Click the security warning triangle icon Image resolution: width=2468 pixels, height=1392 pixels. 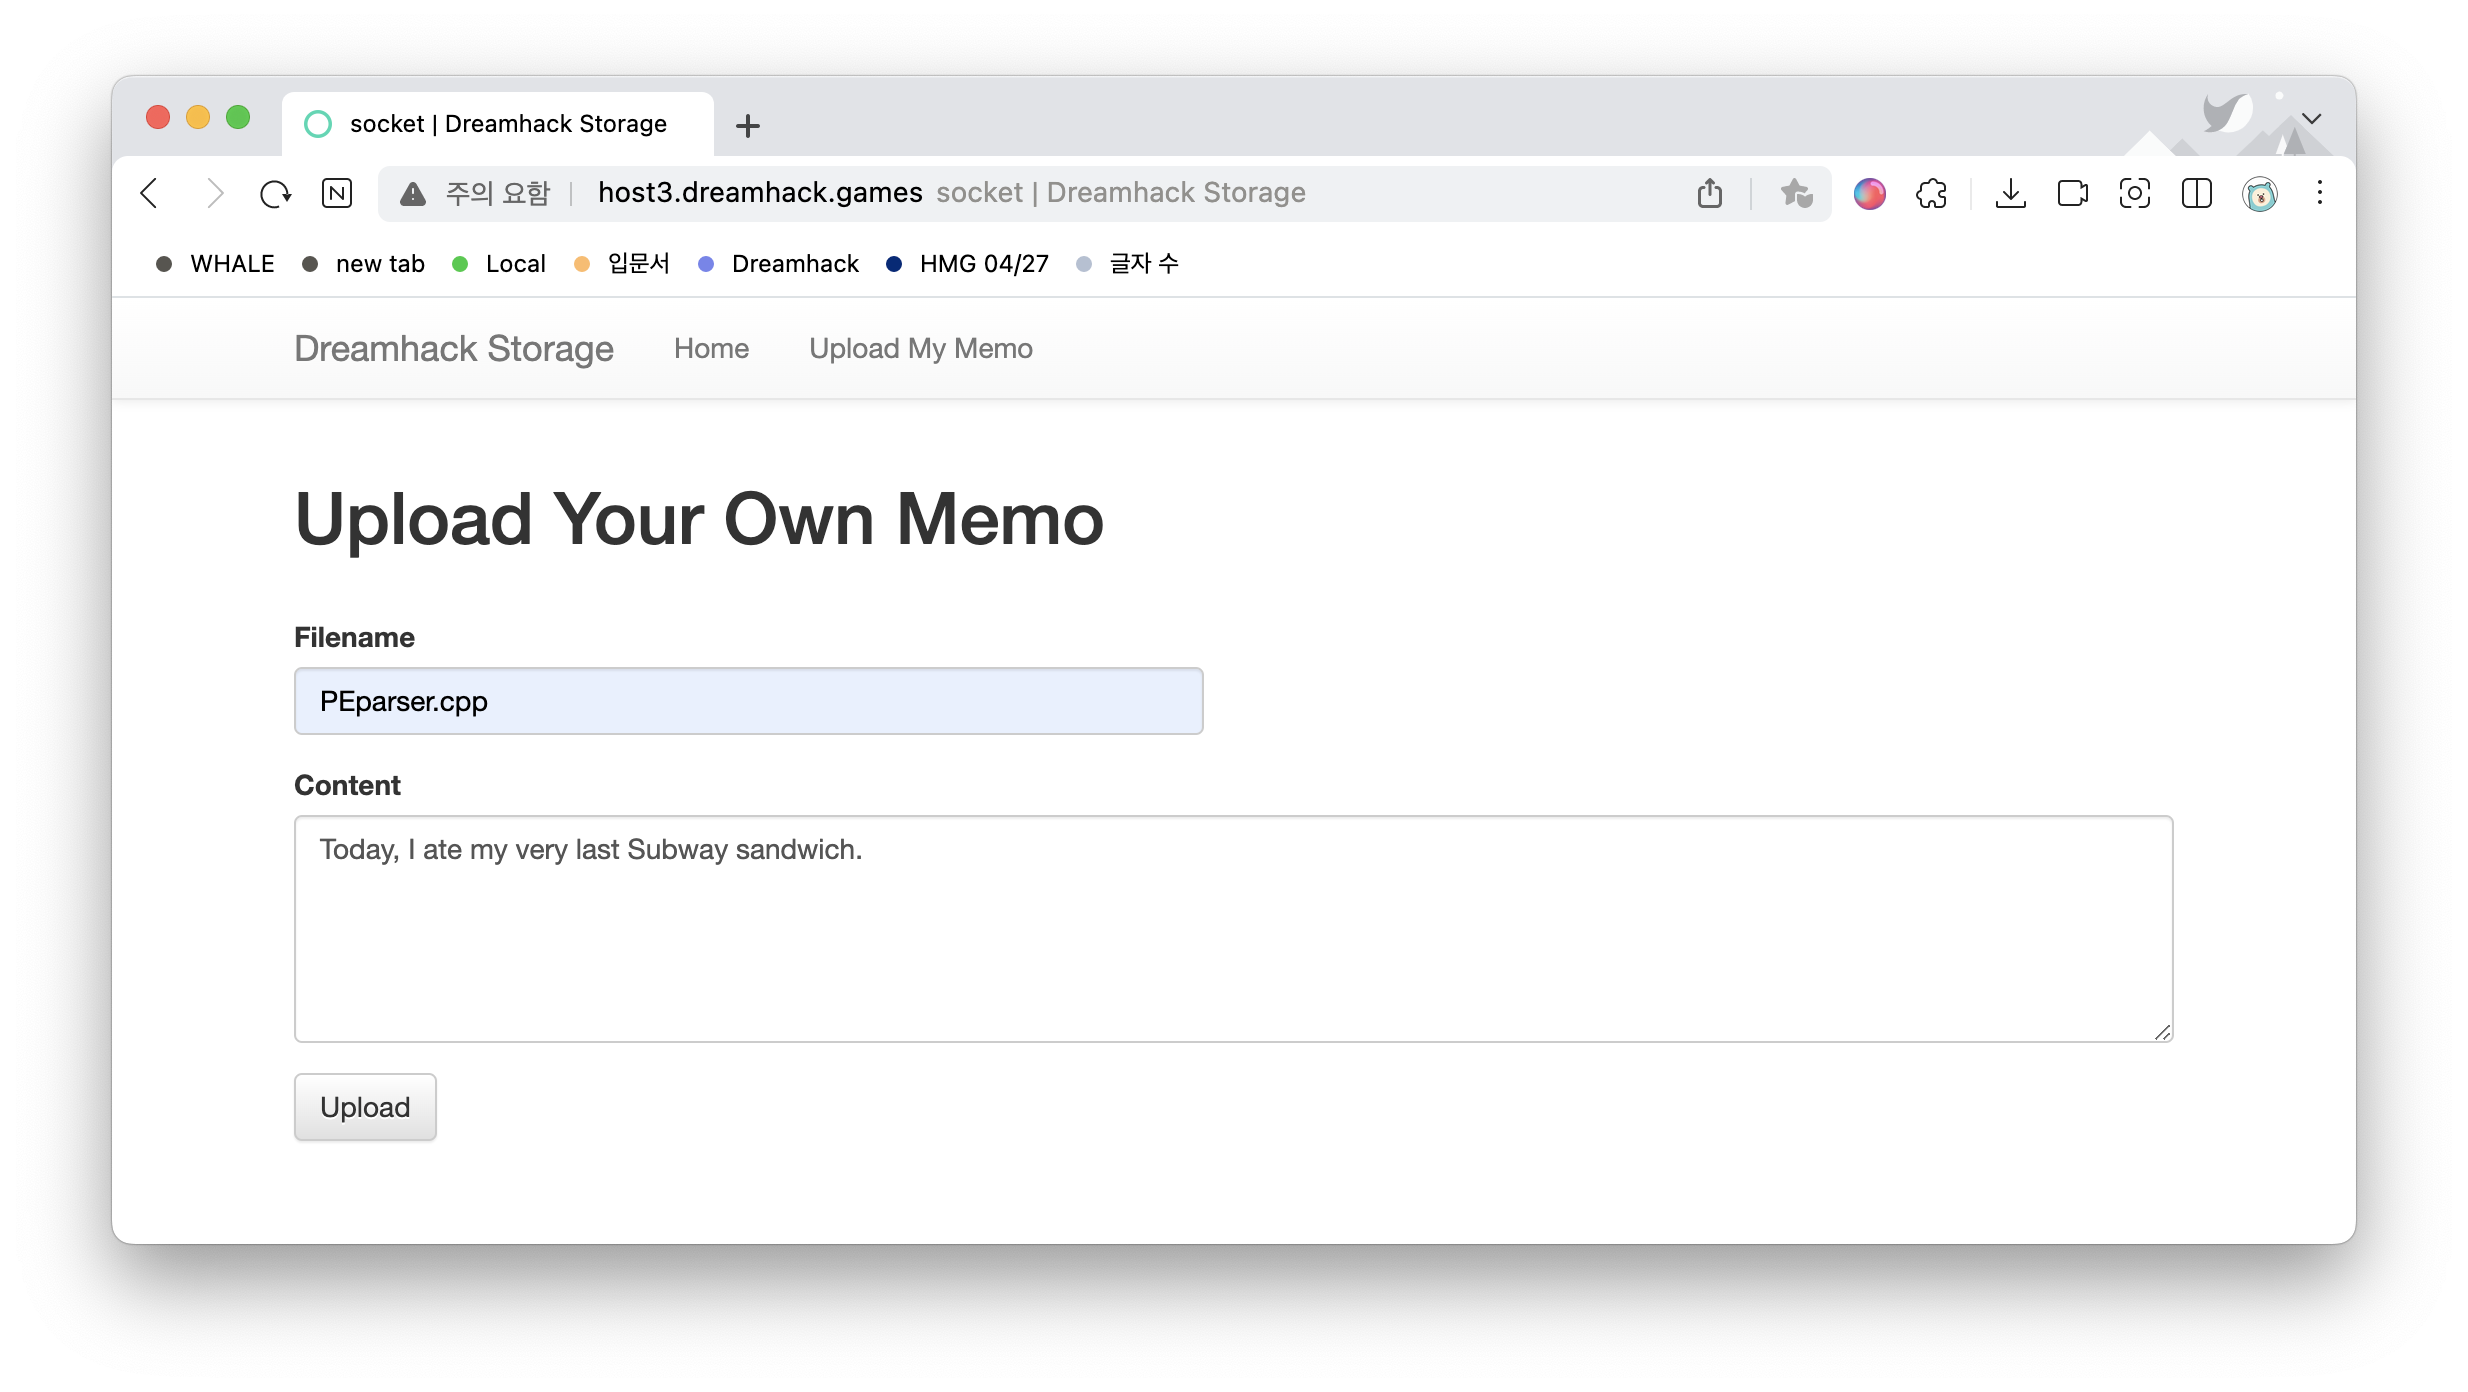click(413, 194)
